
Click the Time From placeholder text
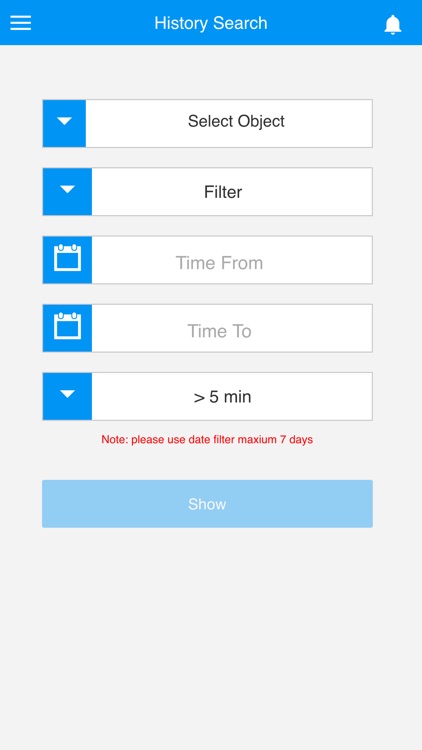(219, 263)
